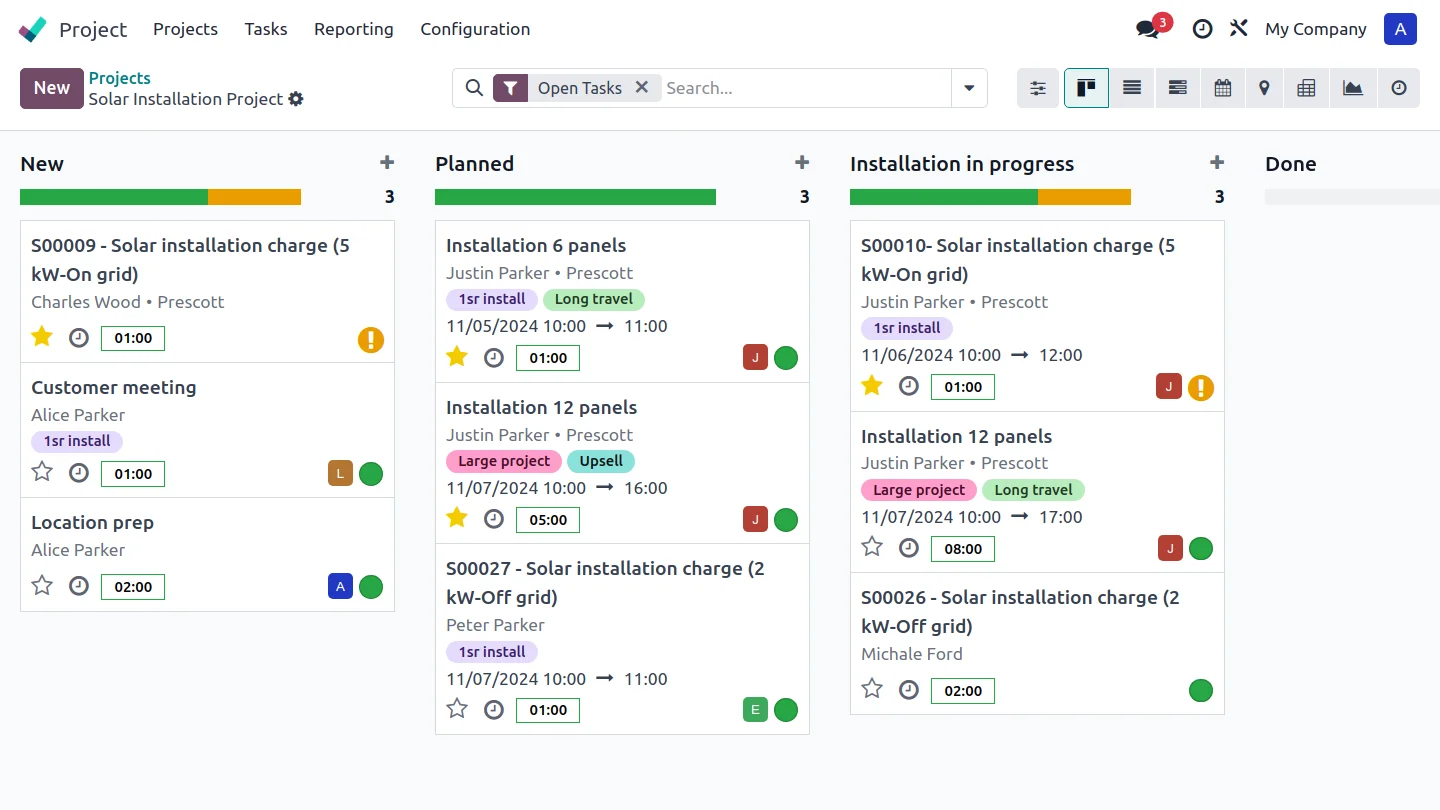Star the Customer meeting task
The width and height of the screenshot is (1440, 810).
(42, 472)
